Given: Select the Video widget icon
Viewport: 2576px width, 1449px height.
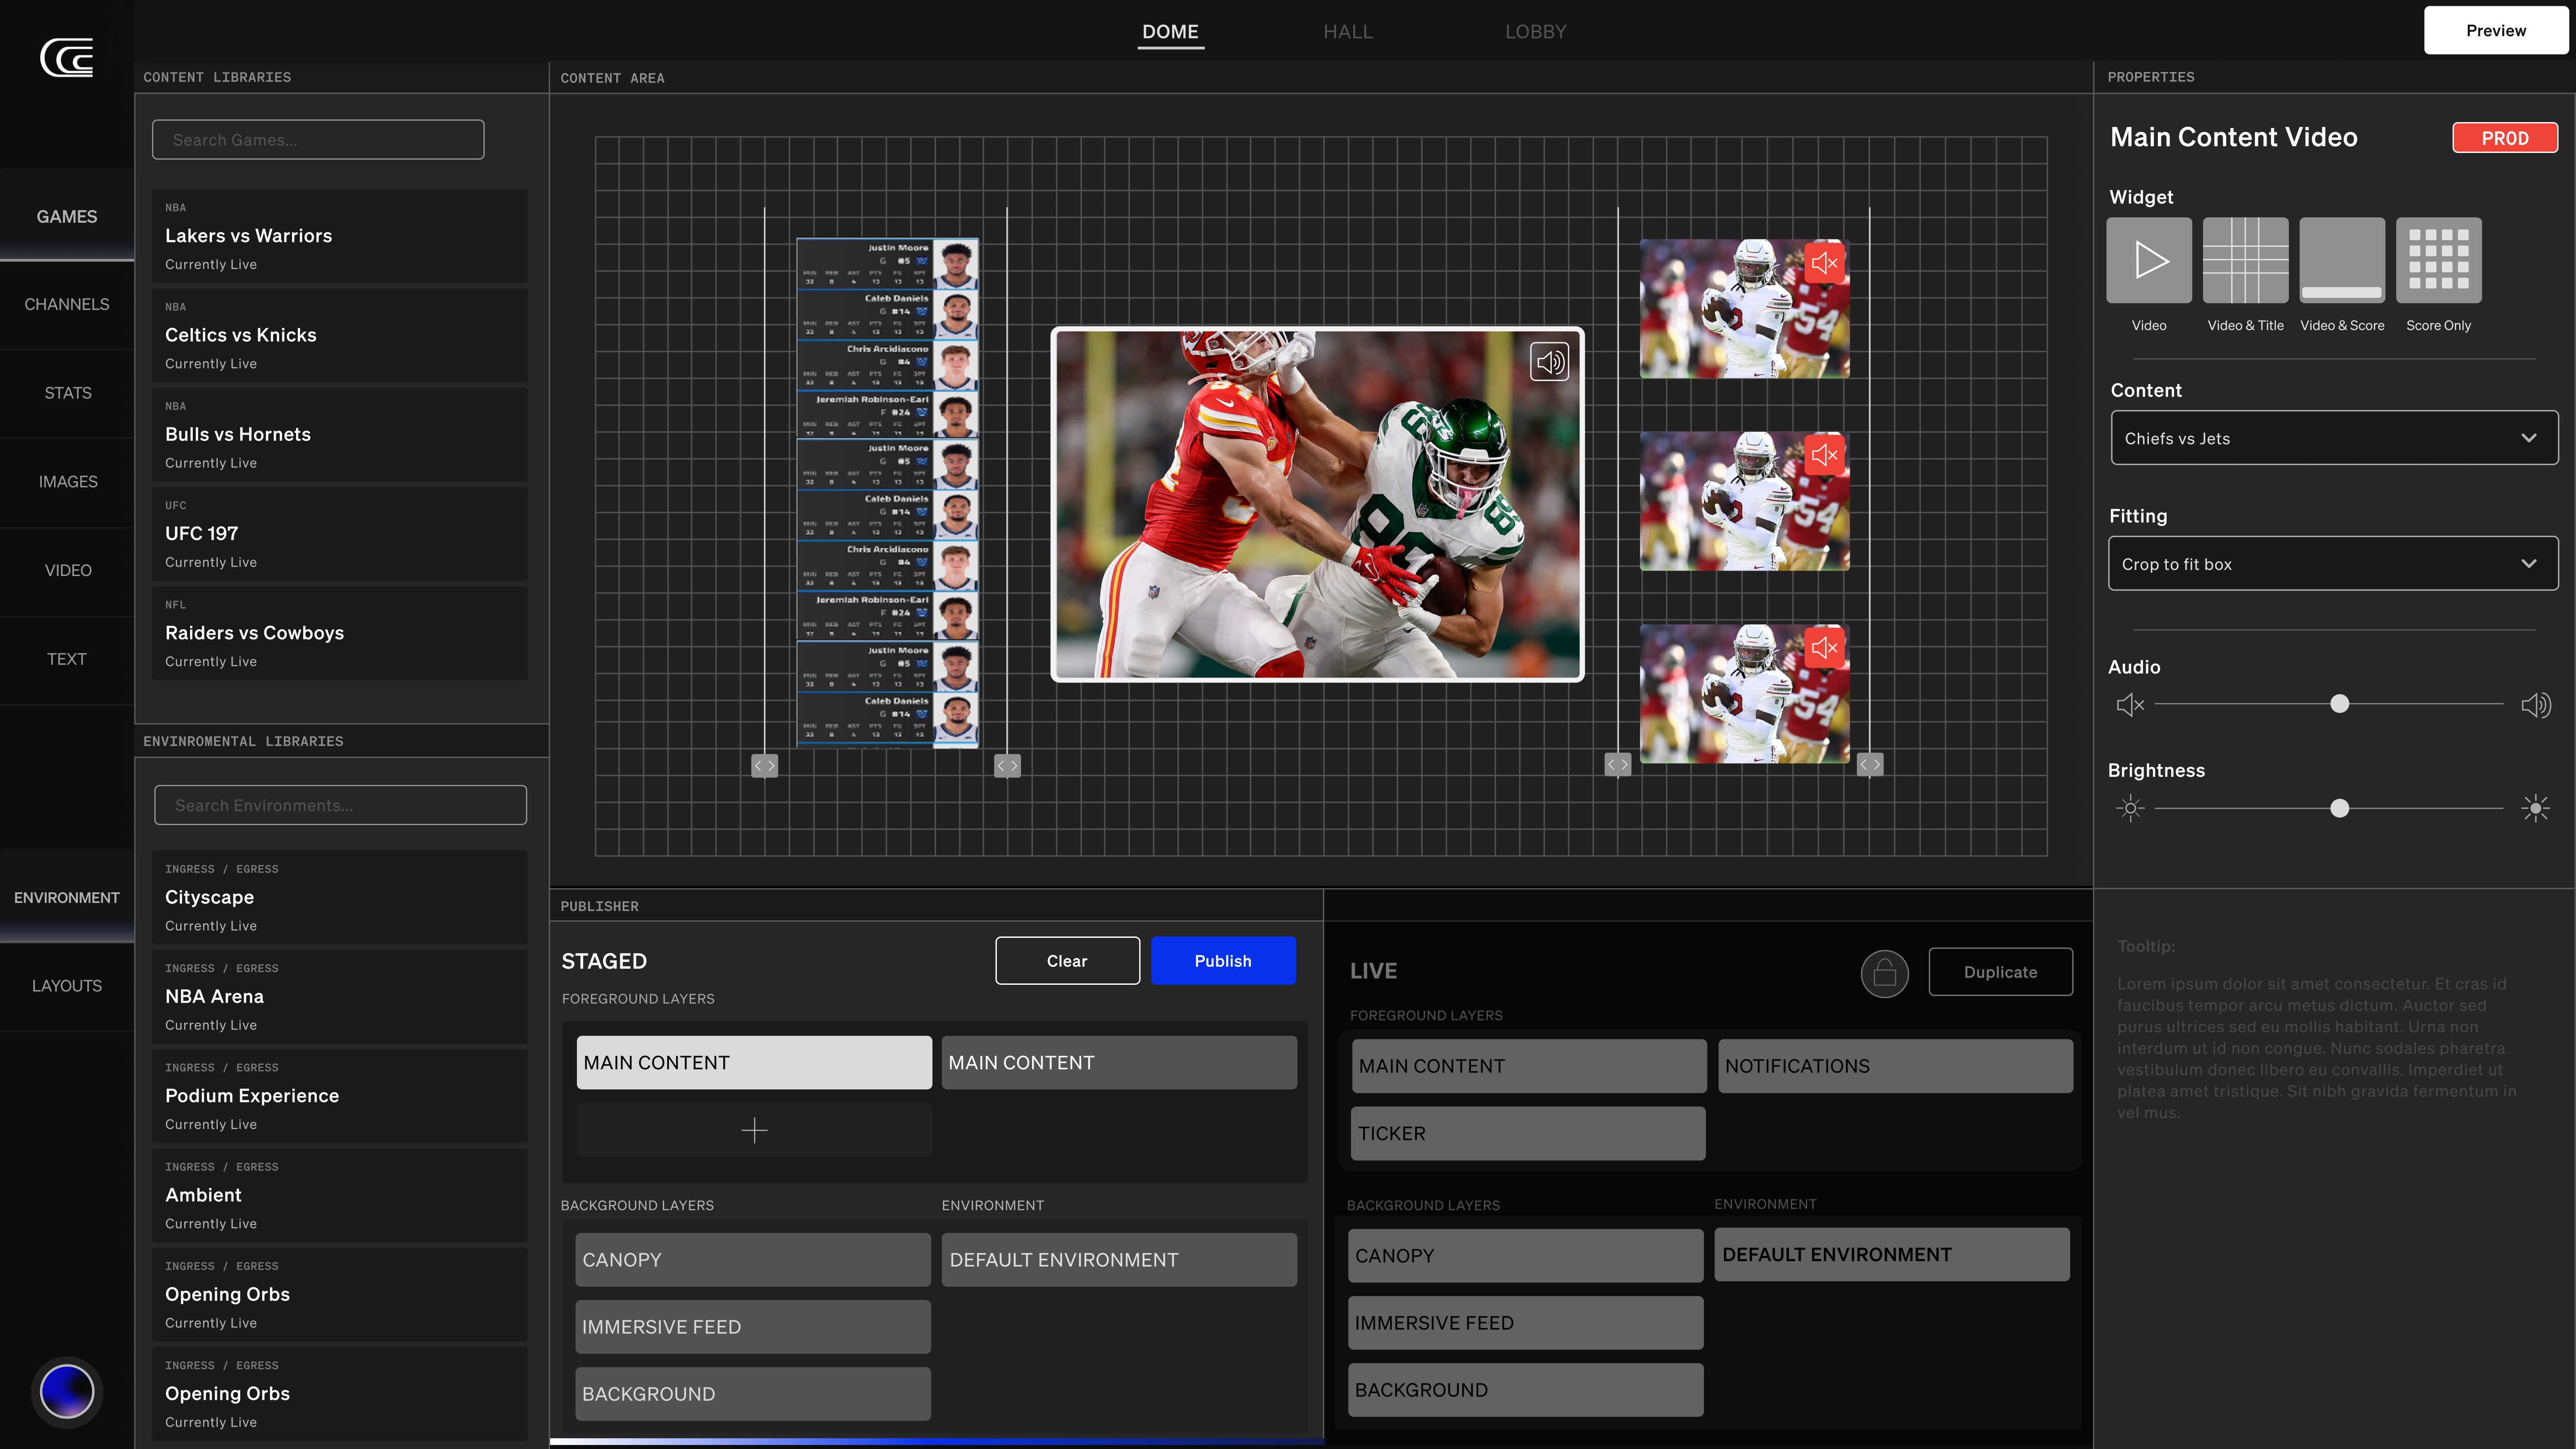Looking at the screenshot, I should (x=2148, y=260).
